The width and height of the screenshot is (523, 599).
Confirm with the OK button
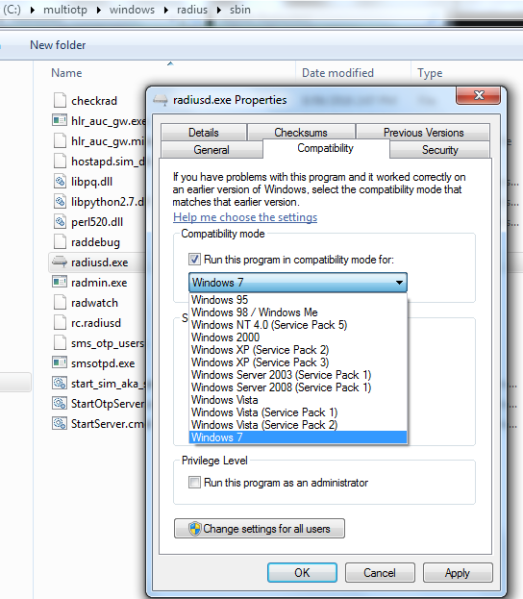pos(302,573)
